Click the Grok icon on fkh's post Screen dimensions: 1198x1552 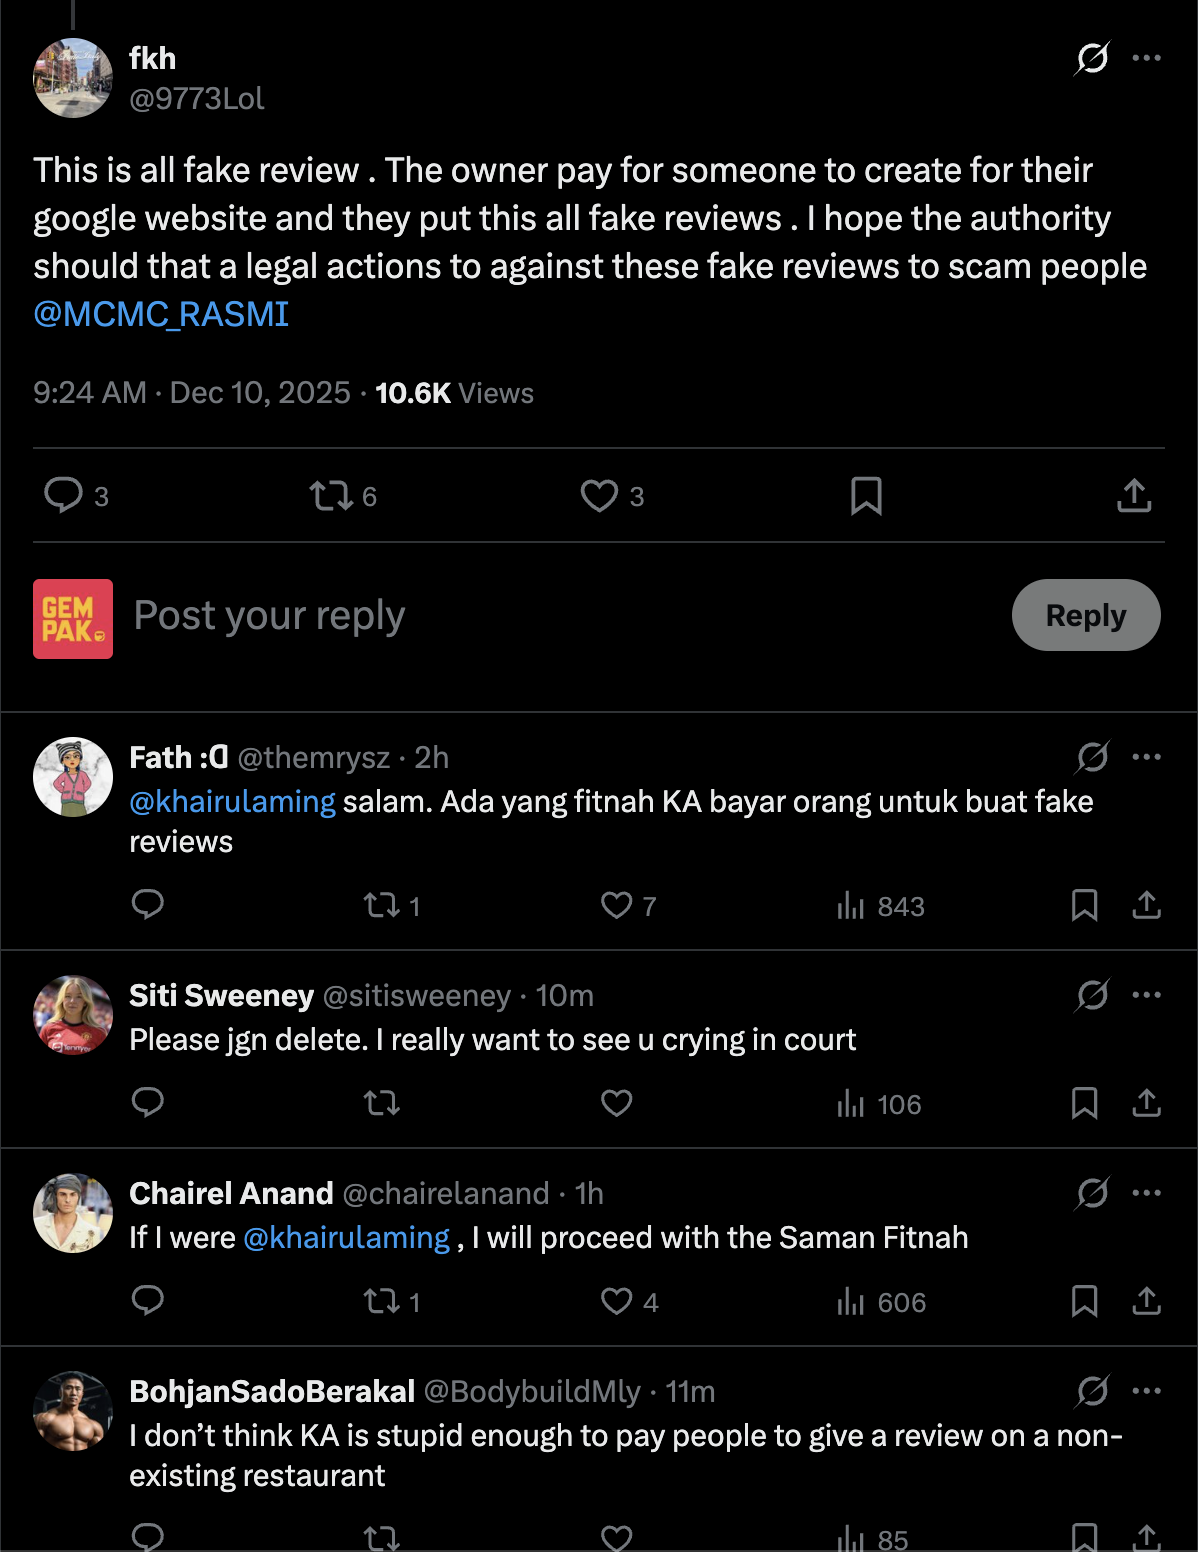tap(1092, 58)
